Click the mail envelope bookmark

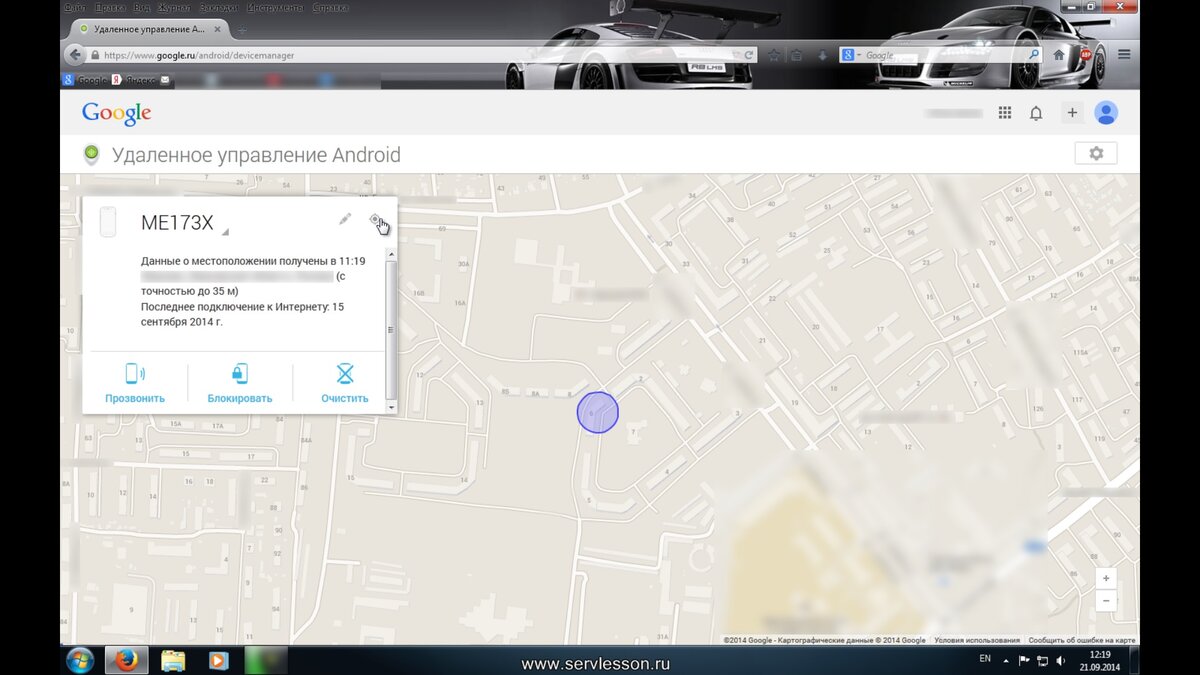(165, 80)
